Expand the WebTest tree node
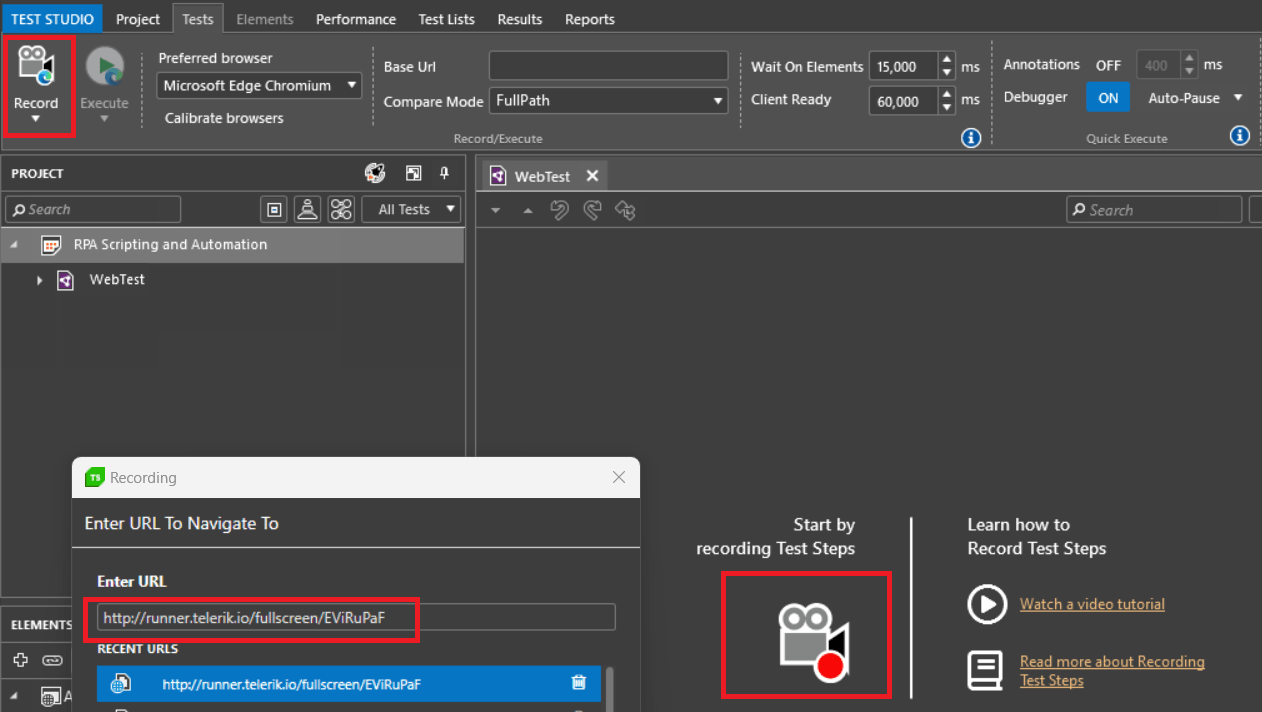1262x712 pixels. click(x=40, y=281)
